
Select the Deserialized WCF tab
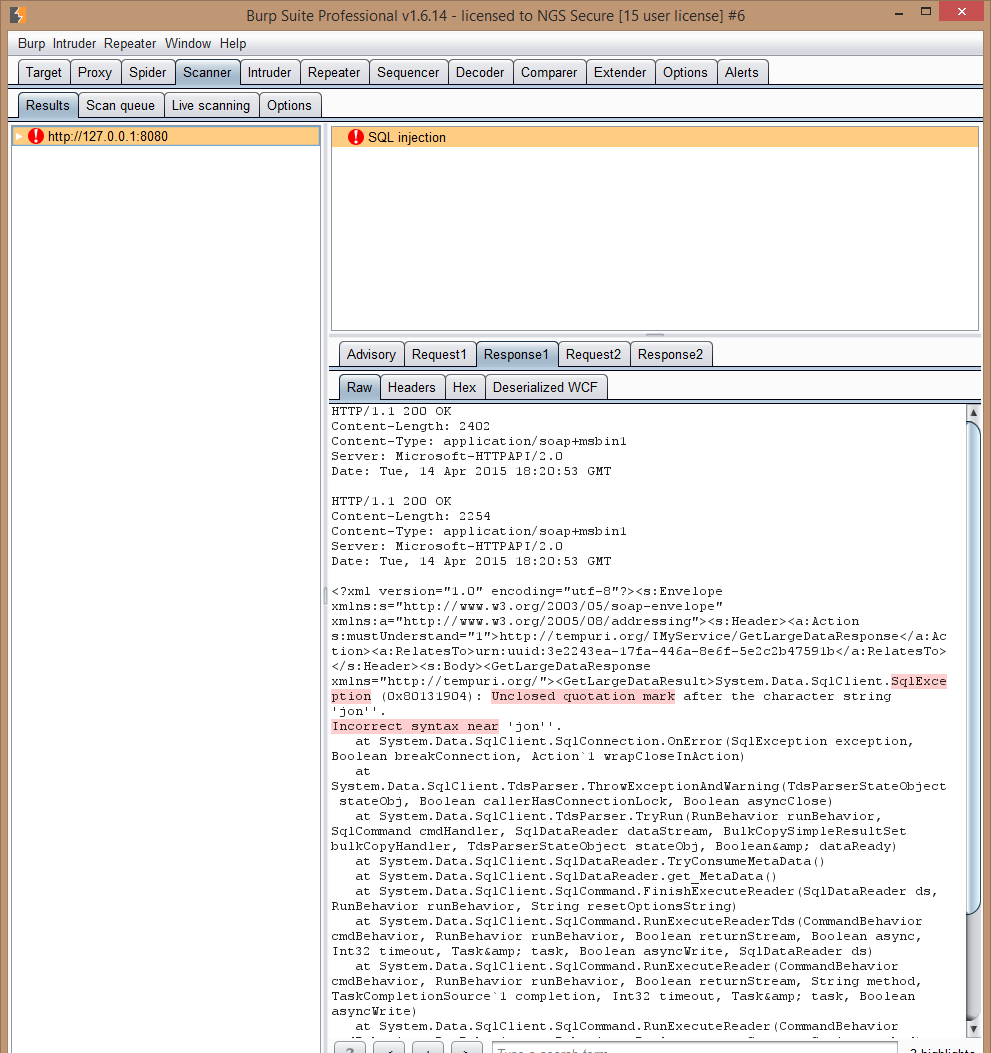point(545,387)
